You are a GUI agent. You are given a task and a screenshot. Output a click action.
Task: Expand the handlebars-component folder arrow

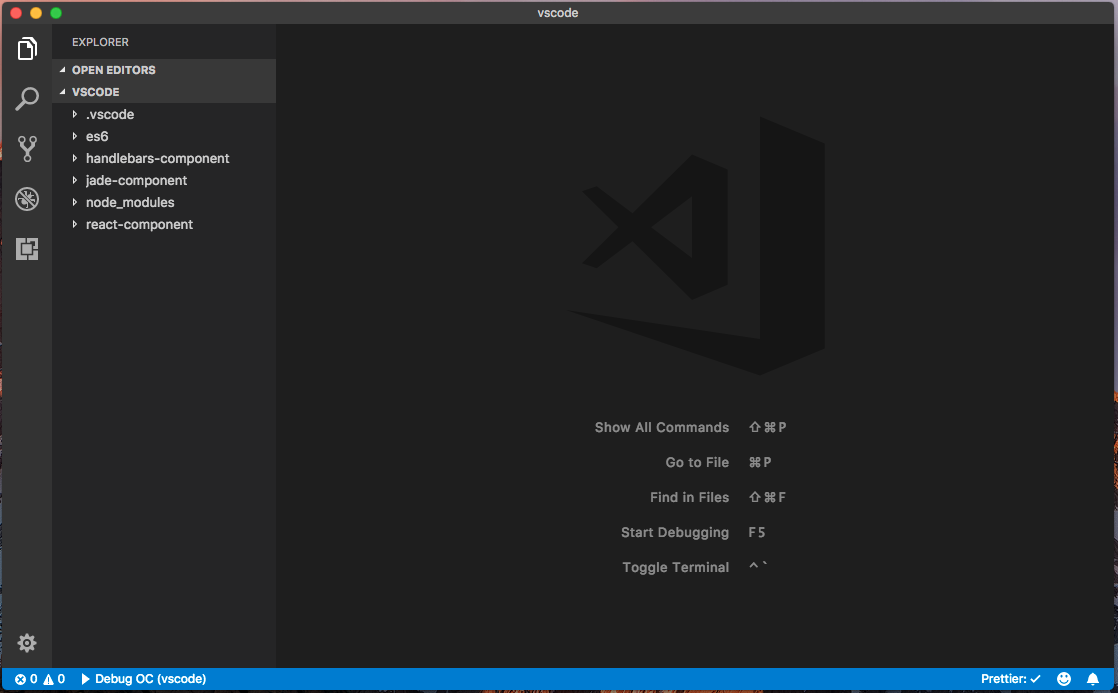coord(75,158)
